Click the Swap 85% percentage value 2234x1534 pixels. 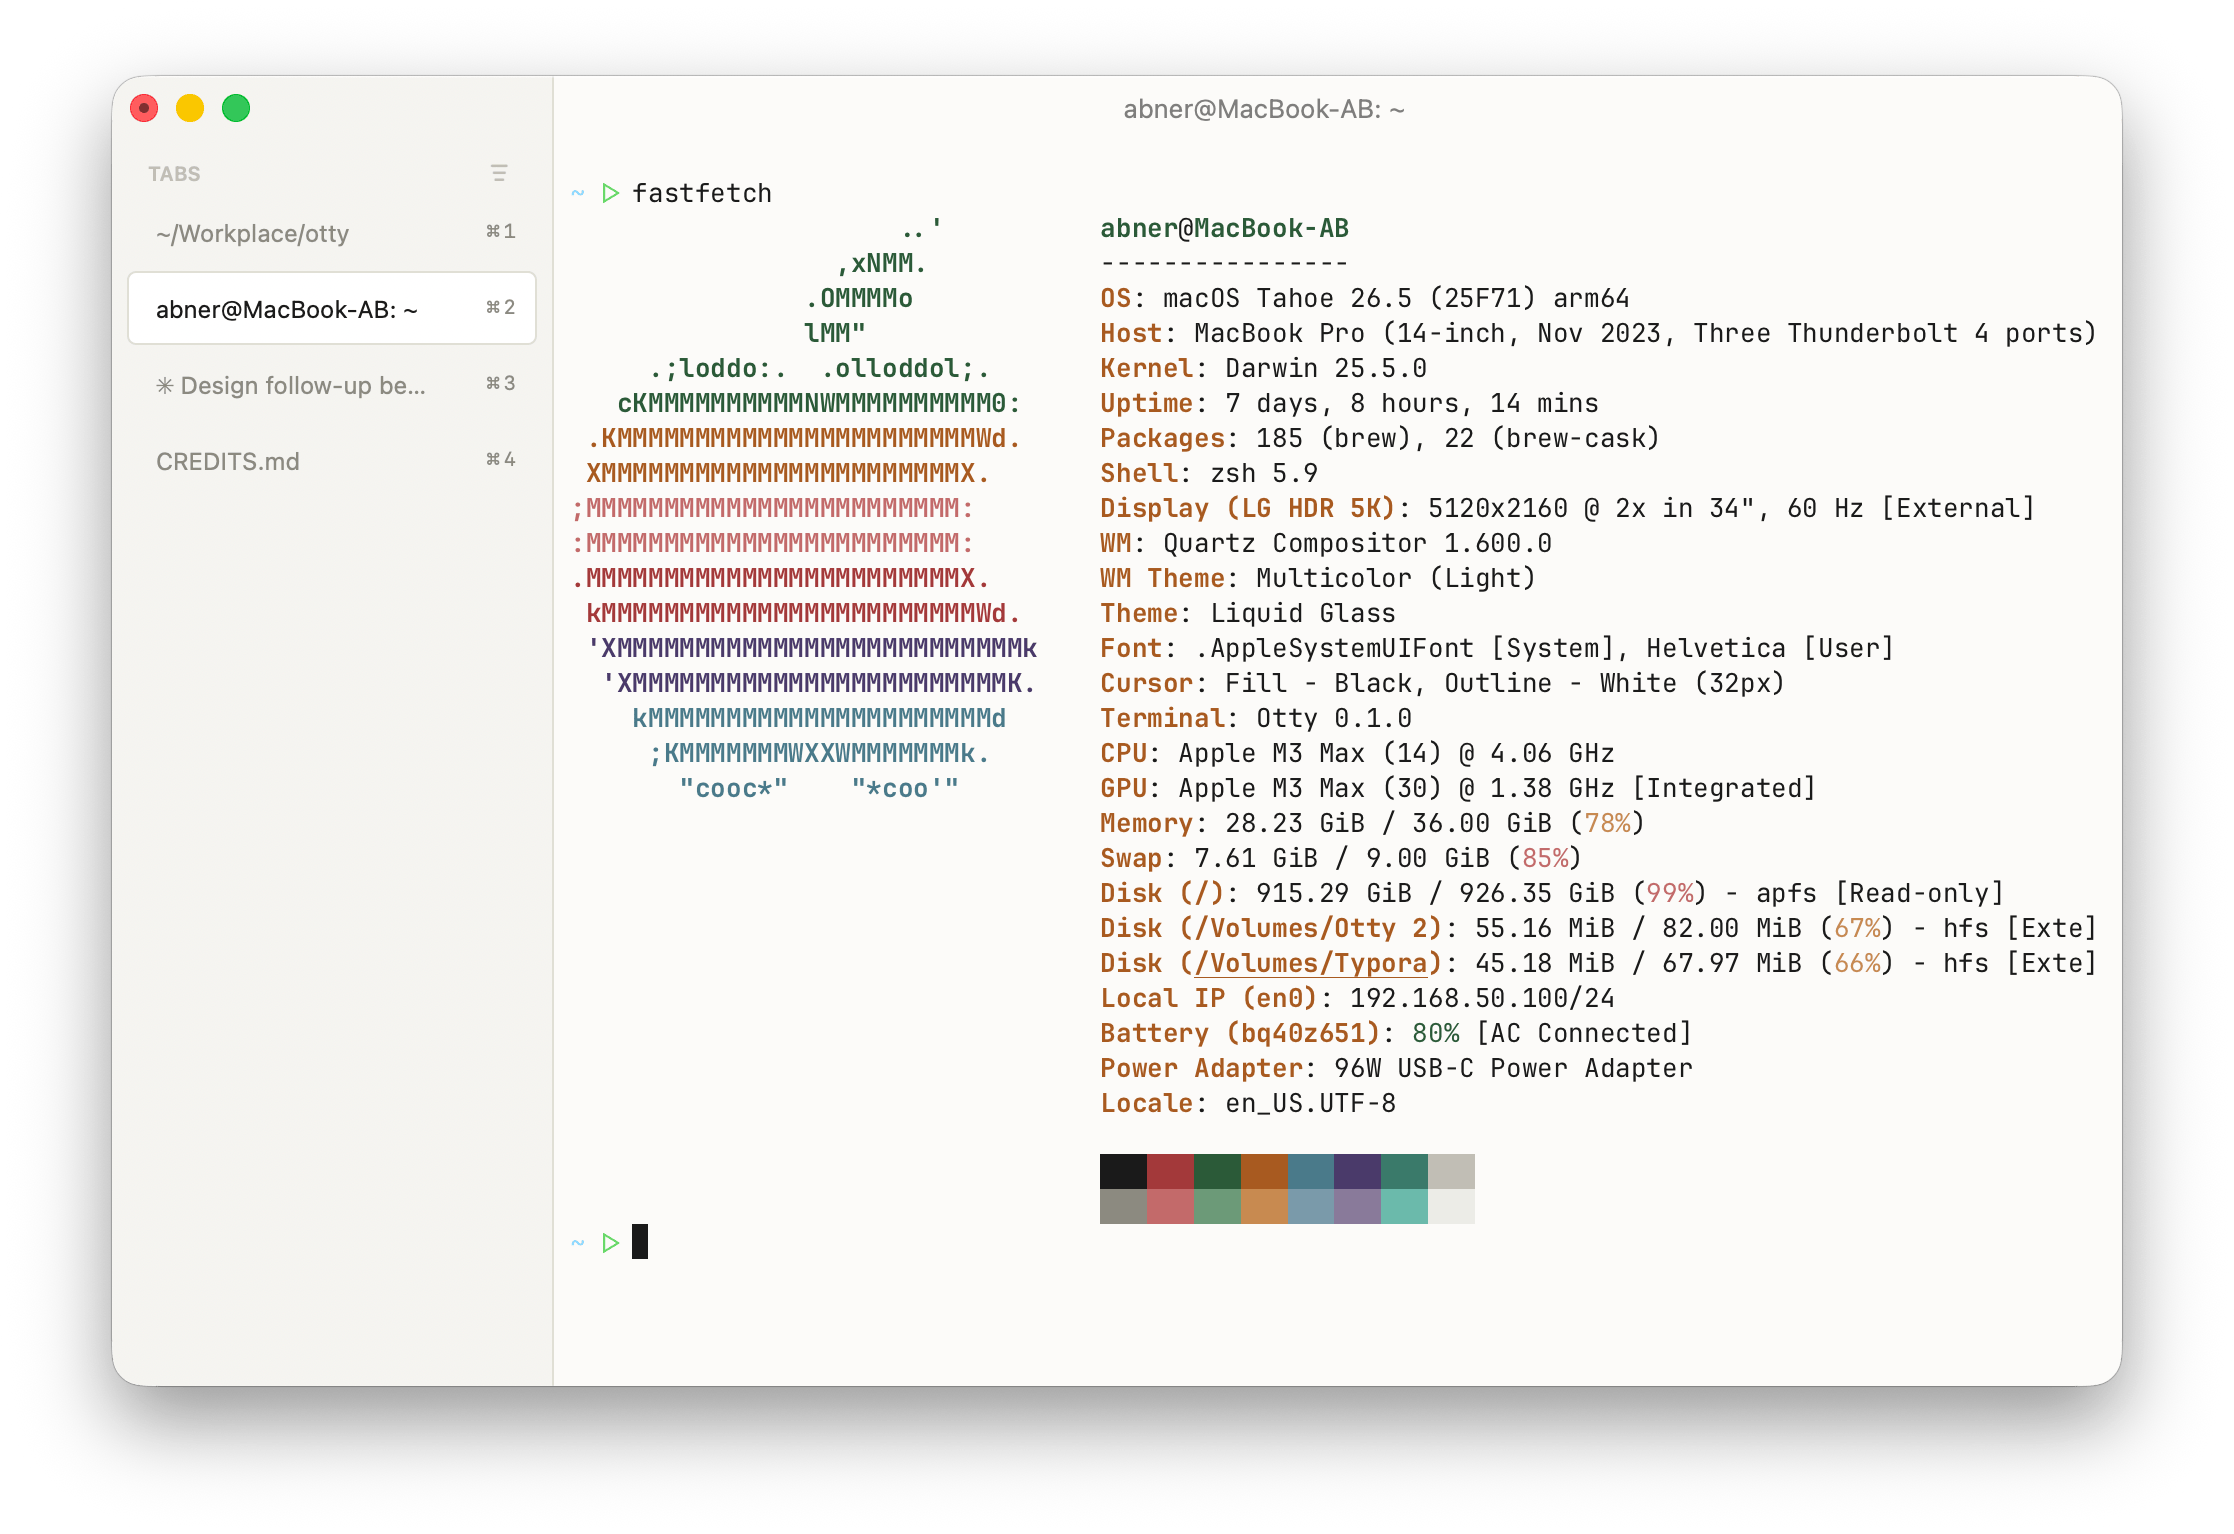coord(1545,858)
